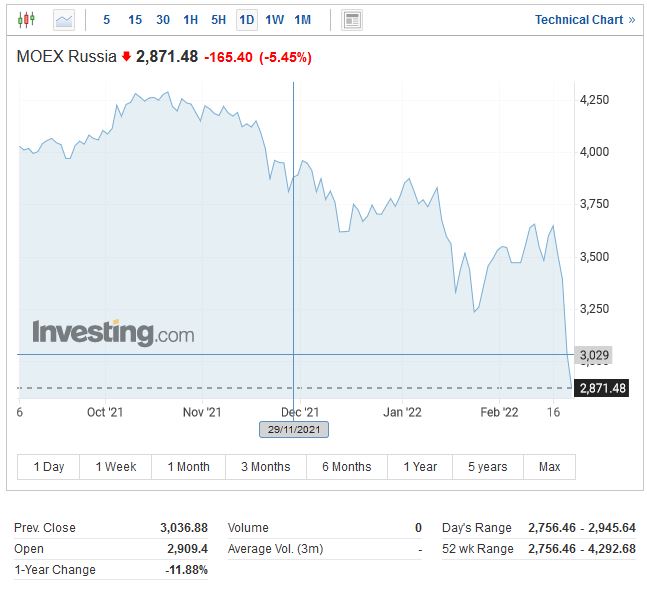The image size is (647, 590).
Task: Click the 29/11/2021 date marker
Action: [293, 429]
